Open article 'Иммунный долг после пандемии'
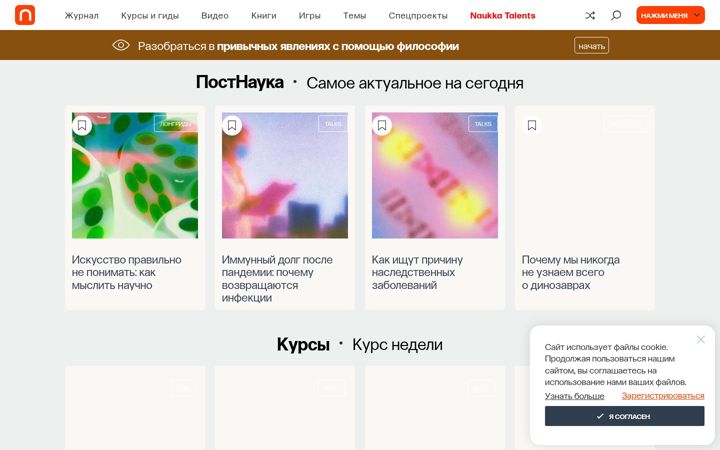720x450 pixels. pyautogui.click(x=277, y=278)
